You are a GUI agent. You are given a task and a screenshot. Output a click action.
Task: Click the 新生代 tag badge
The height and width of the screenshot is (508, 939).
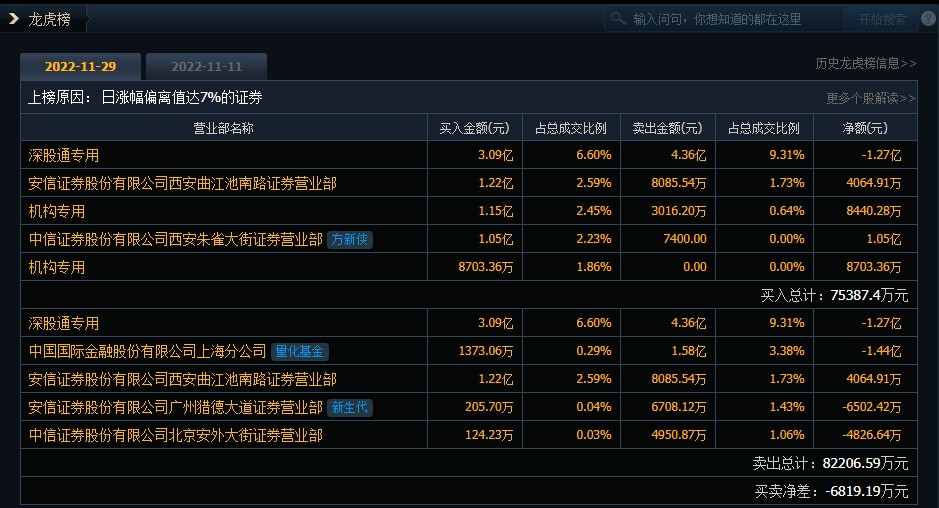point(349,408)
